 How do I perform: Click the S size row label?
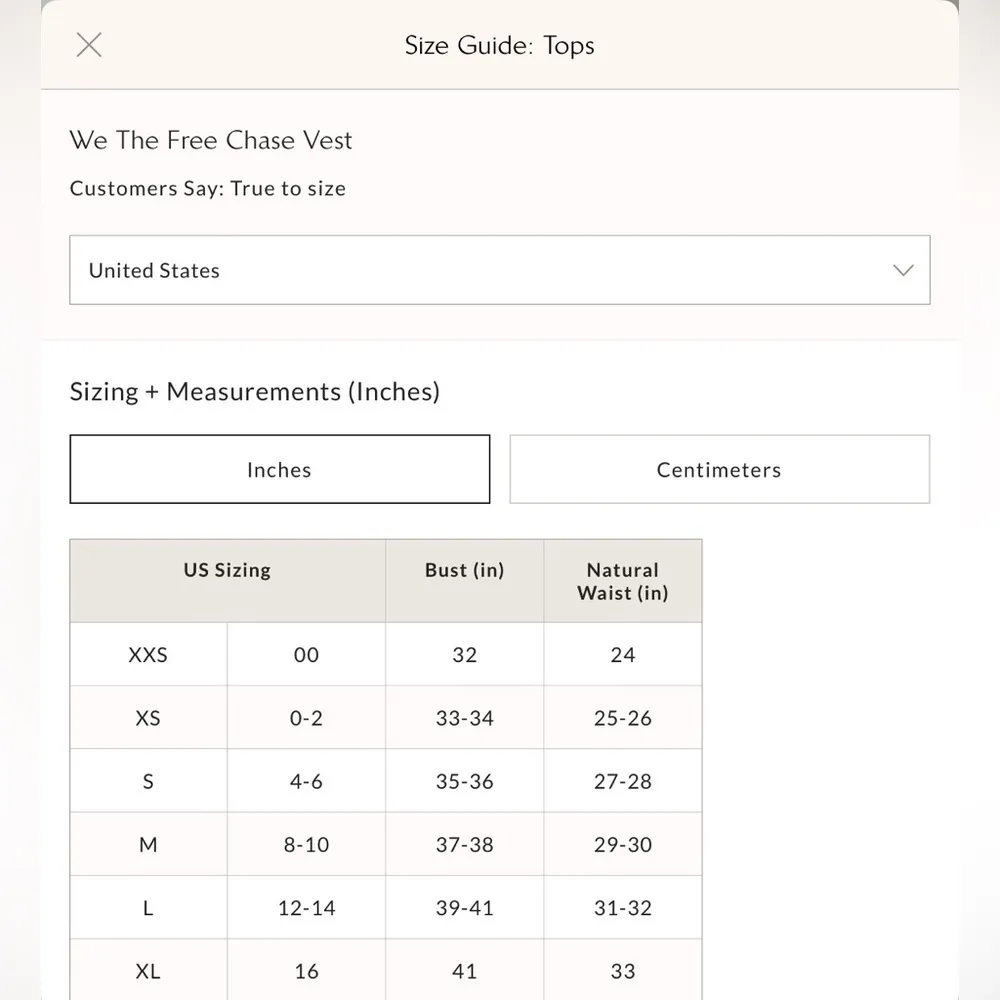coord(148,781)
